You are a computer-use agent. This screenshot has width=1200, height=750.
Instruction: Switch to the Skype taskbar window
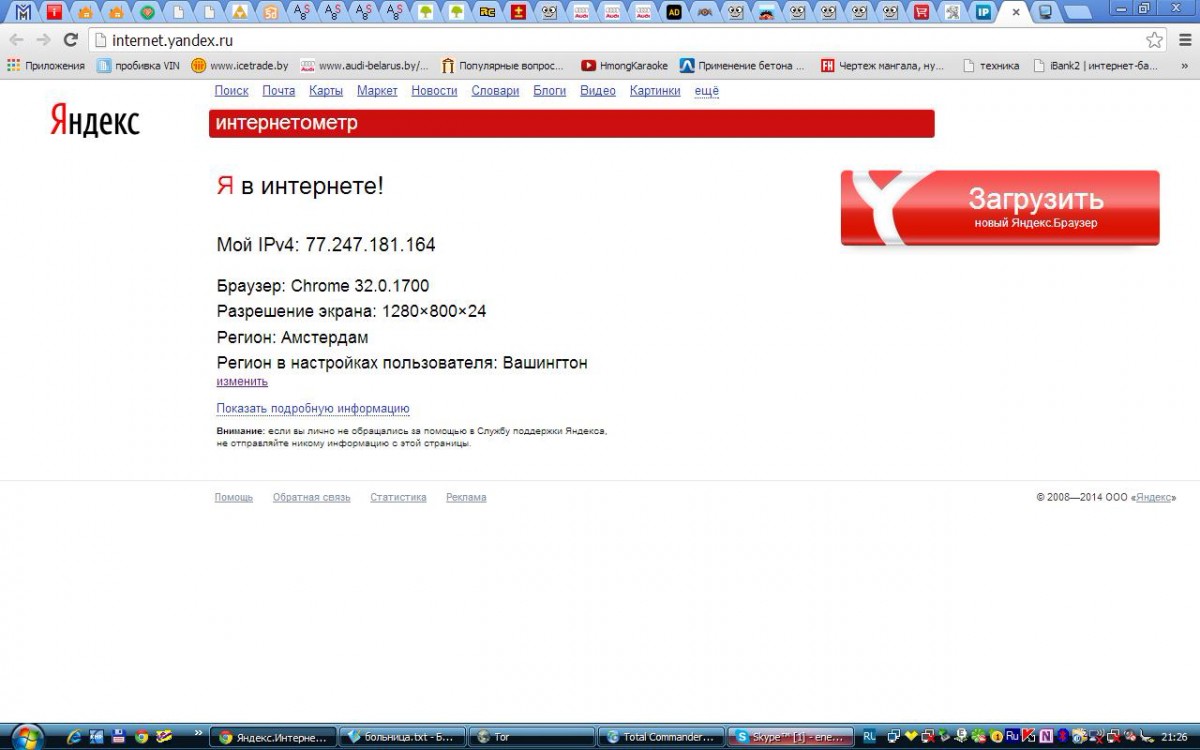(790, 737)
